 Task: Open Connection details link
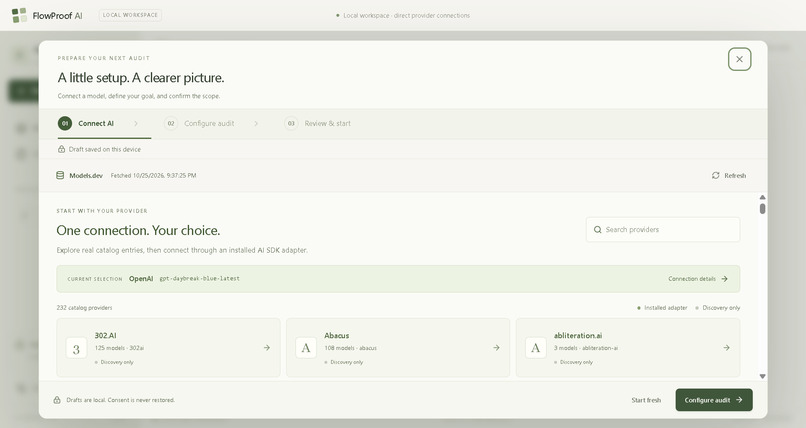[698, 278]
